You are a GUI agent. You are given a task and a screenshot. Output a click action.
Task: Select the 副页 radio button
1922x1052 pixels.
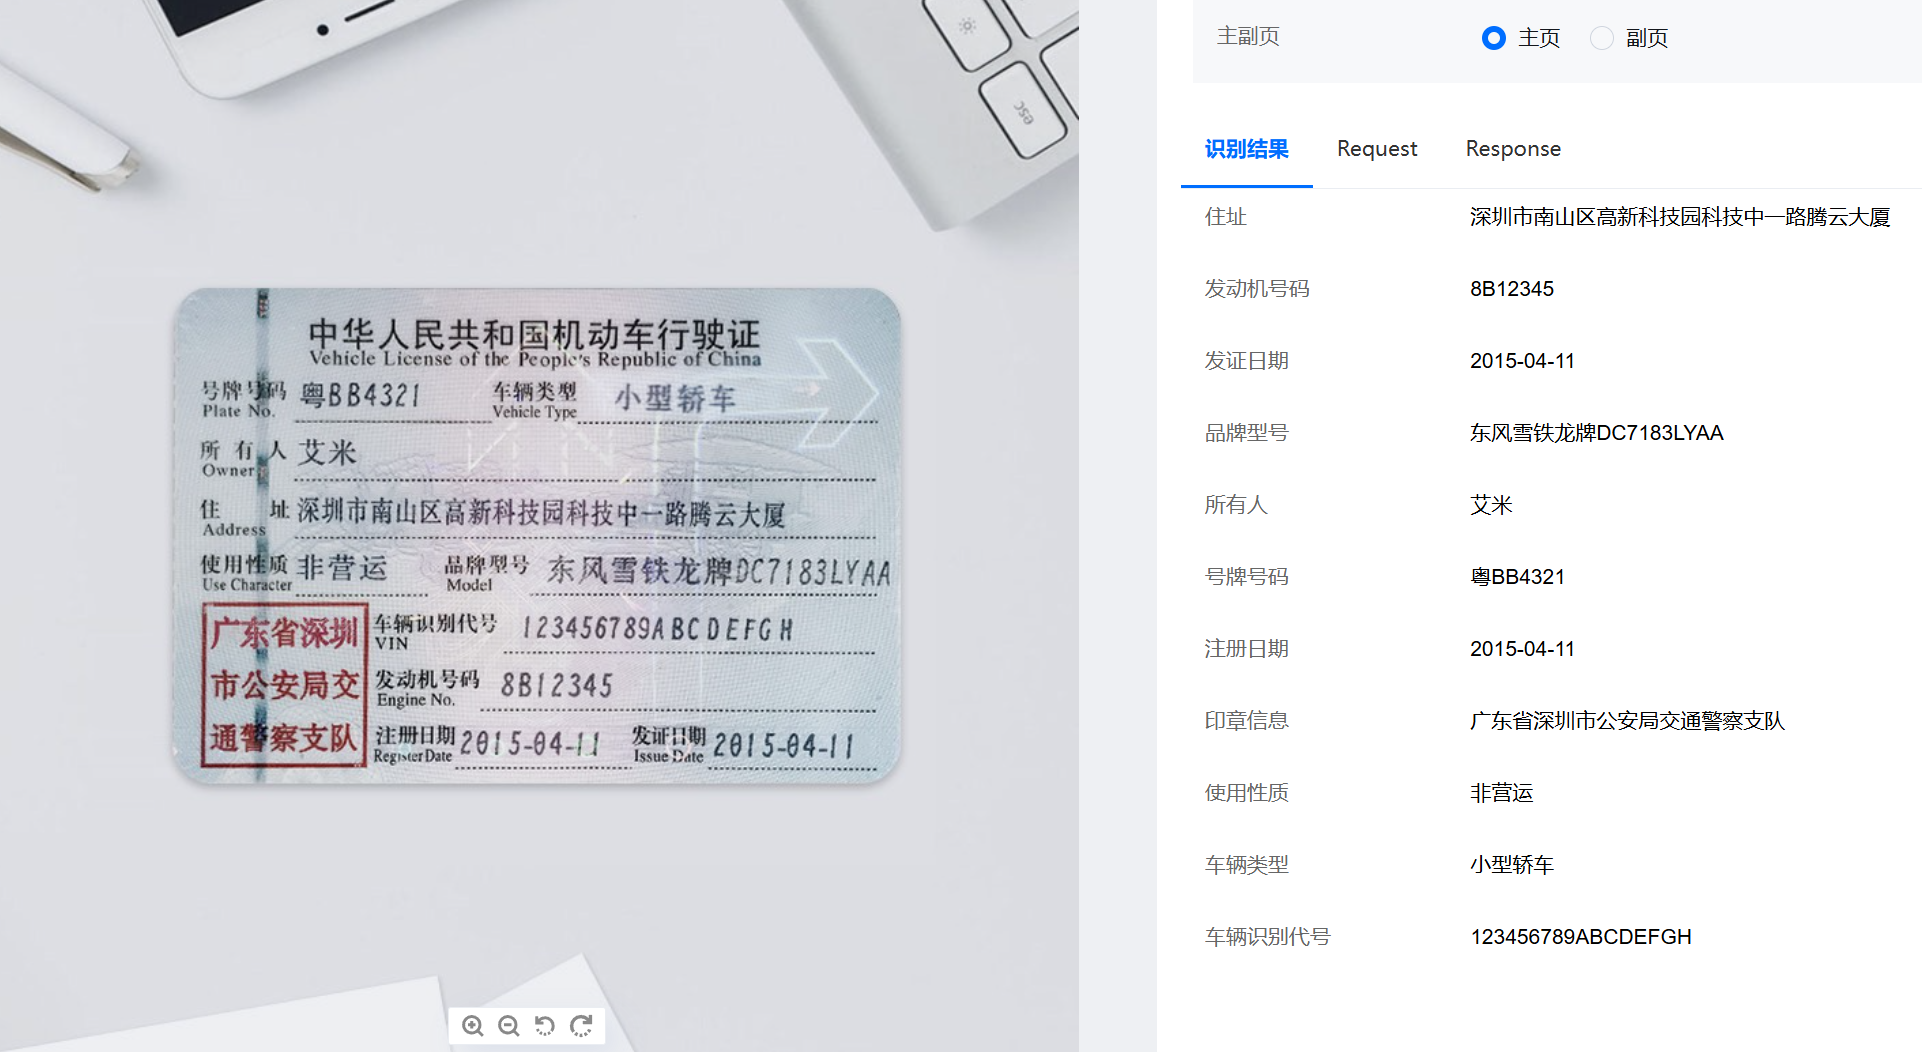tap(1602, 38)
